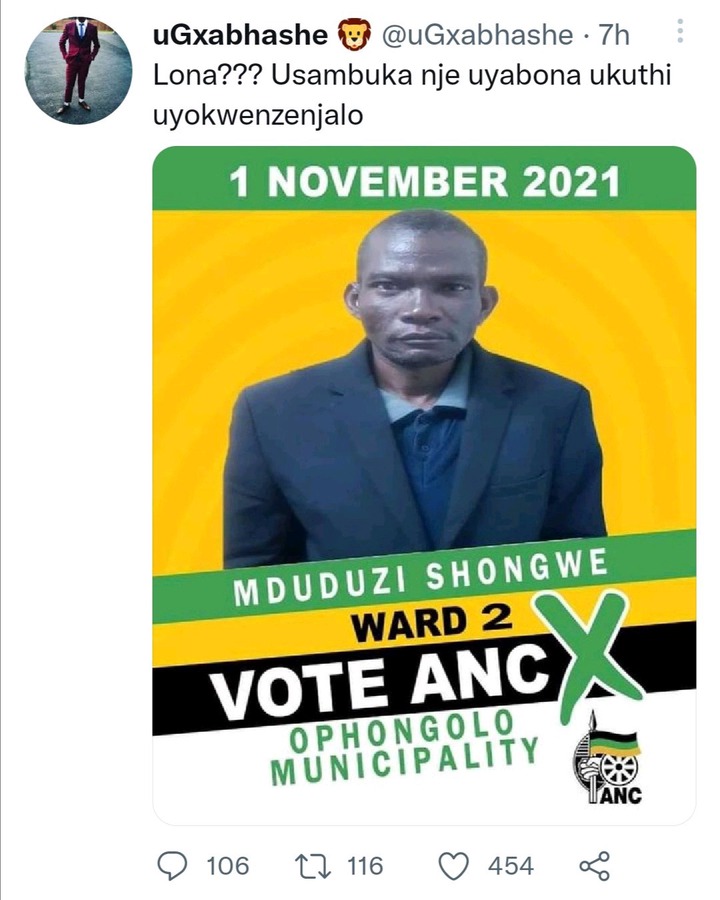
Task: Like the tweet with the heart icon
Action: tap(454, 866)
